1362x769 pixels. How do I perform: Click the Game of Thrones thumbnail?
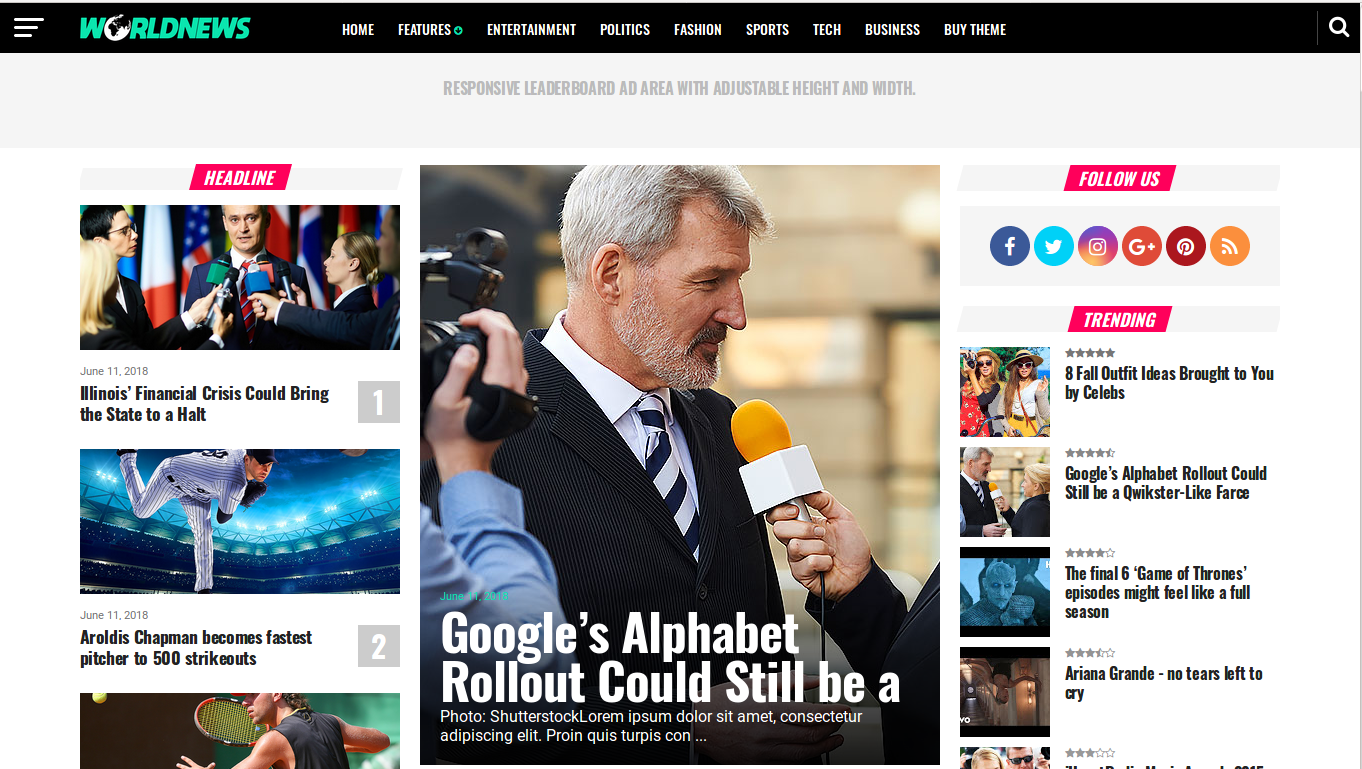click(1005, 592)
